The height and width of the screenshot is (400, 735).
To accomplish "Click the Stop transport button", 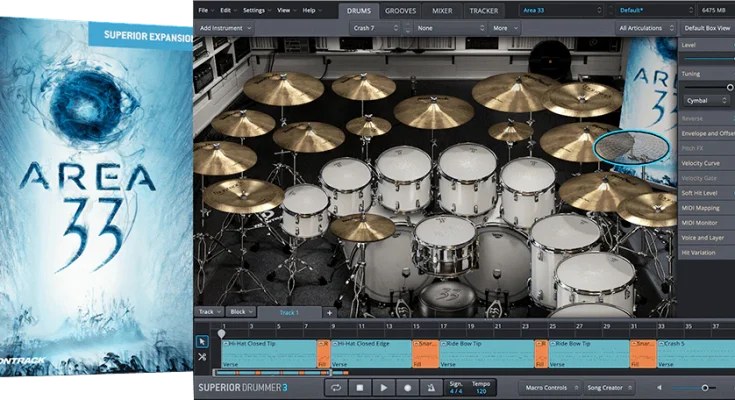I will tap(358, 387).
